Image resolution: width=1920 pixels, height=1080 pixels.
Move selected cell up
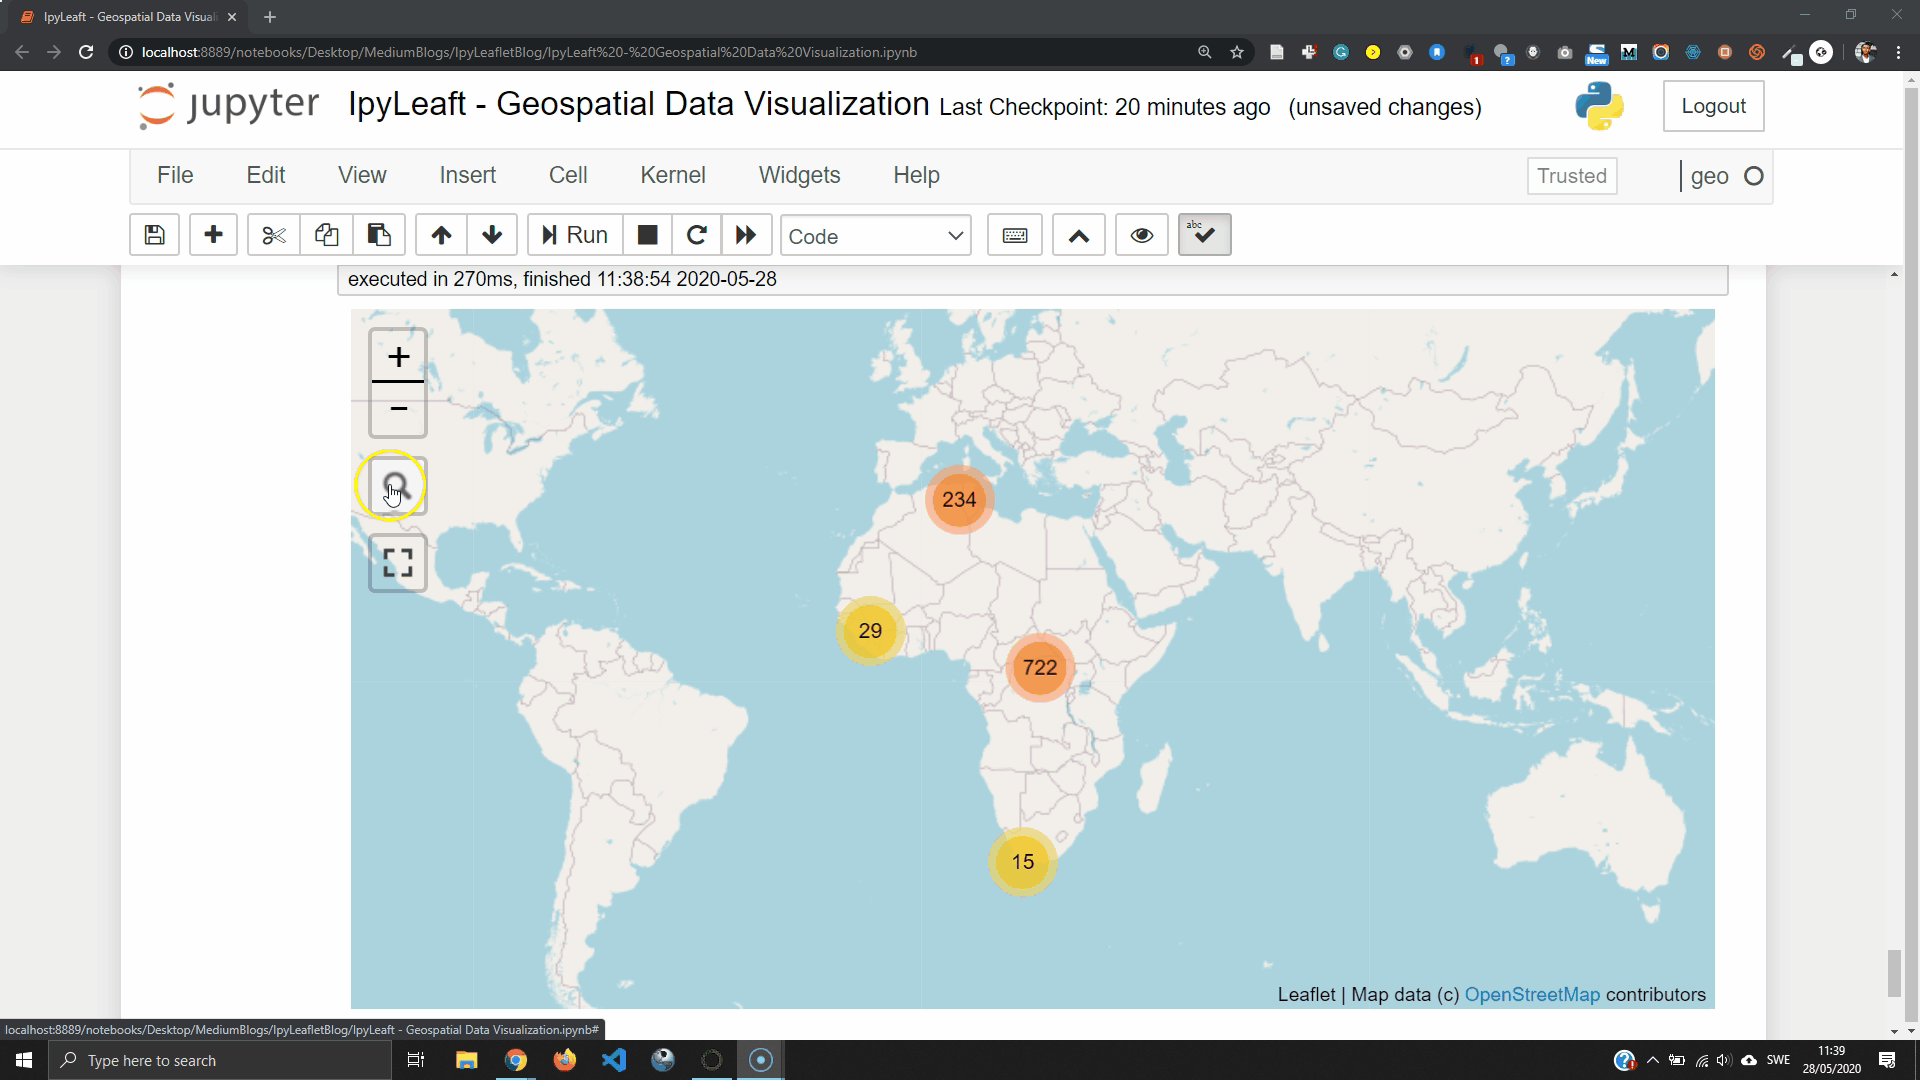[441, 235]
